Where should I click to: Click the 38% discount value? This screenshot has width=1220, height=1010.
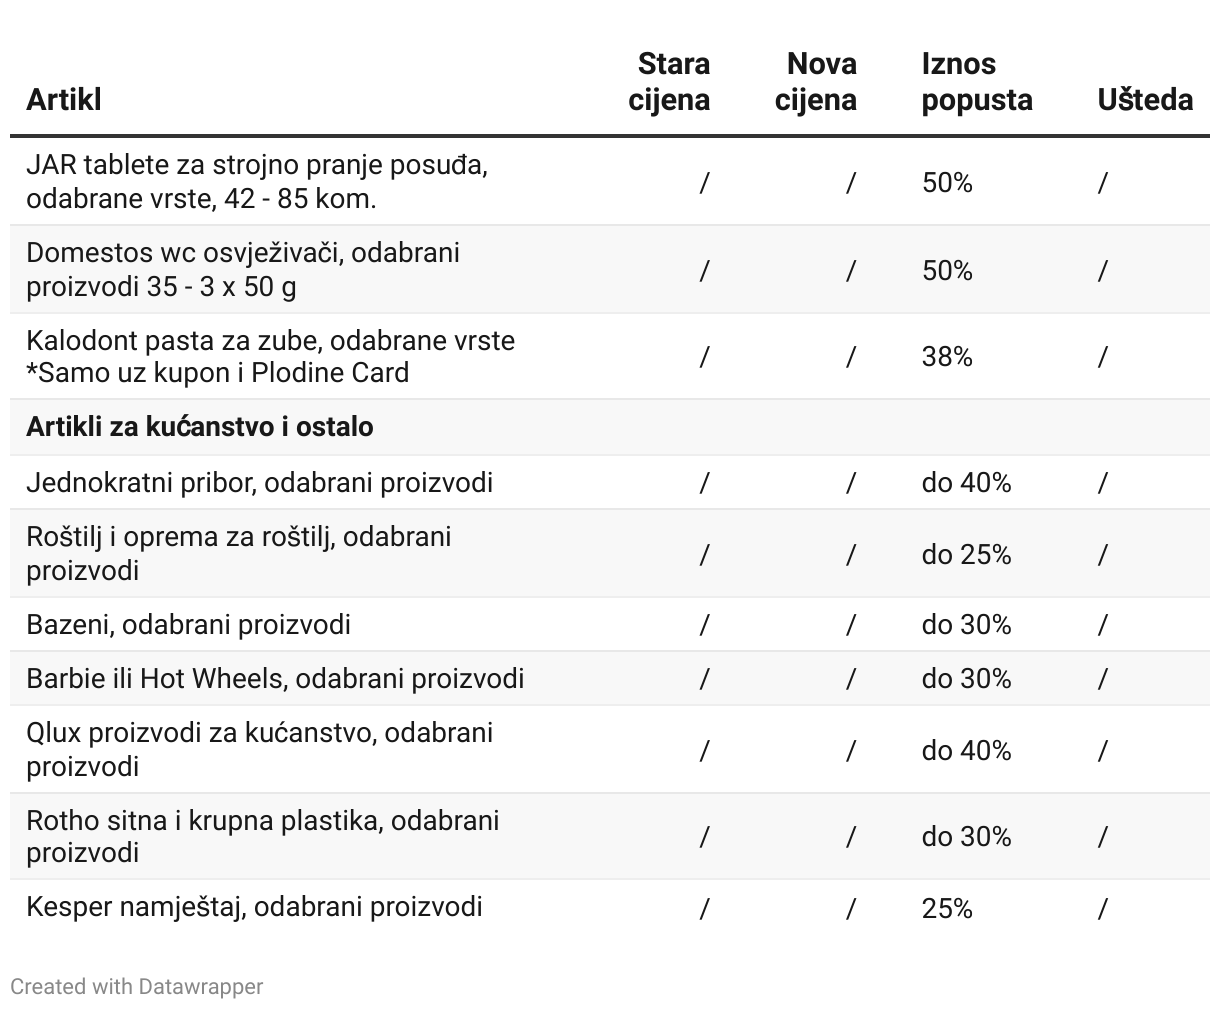[x=947, y=357]
